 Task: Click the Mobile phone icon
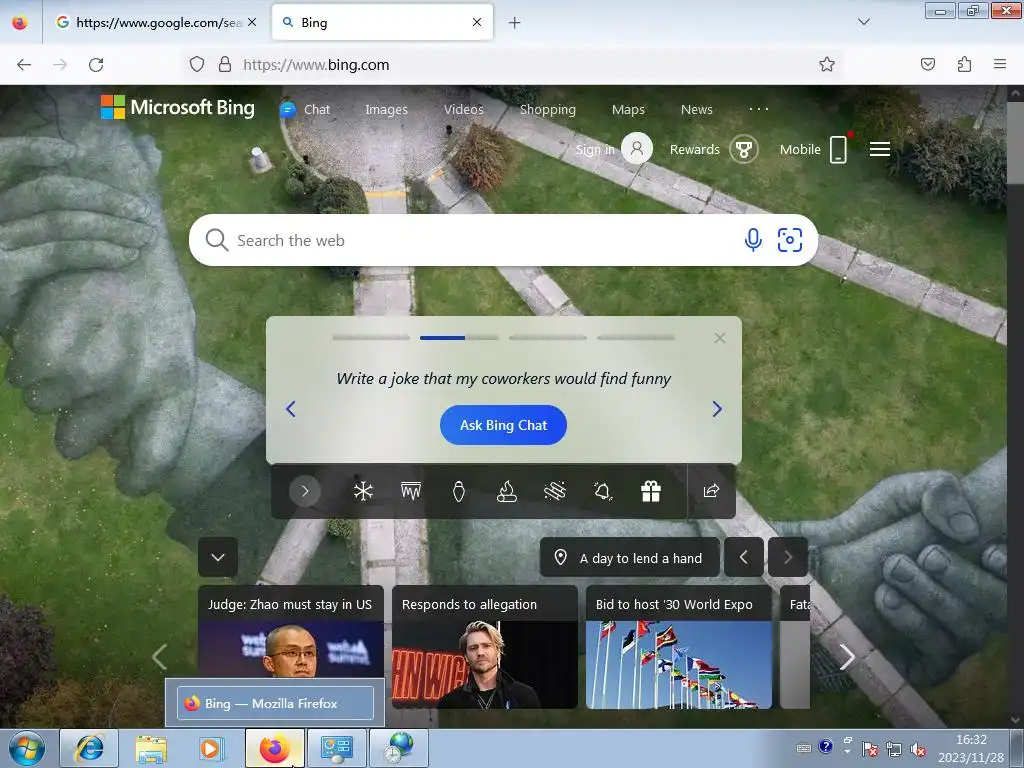coord(839,150)
